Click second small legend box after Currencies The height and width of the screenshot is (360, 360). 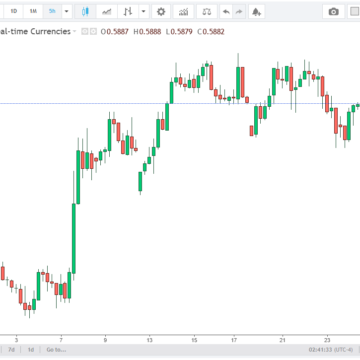click(x=93, y=32)
